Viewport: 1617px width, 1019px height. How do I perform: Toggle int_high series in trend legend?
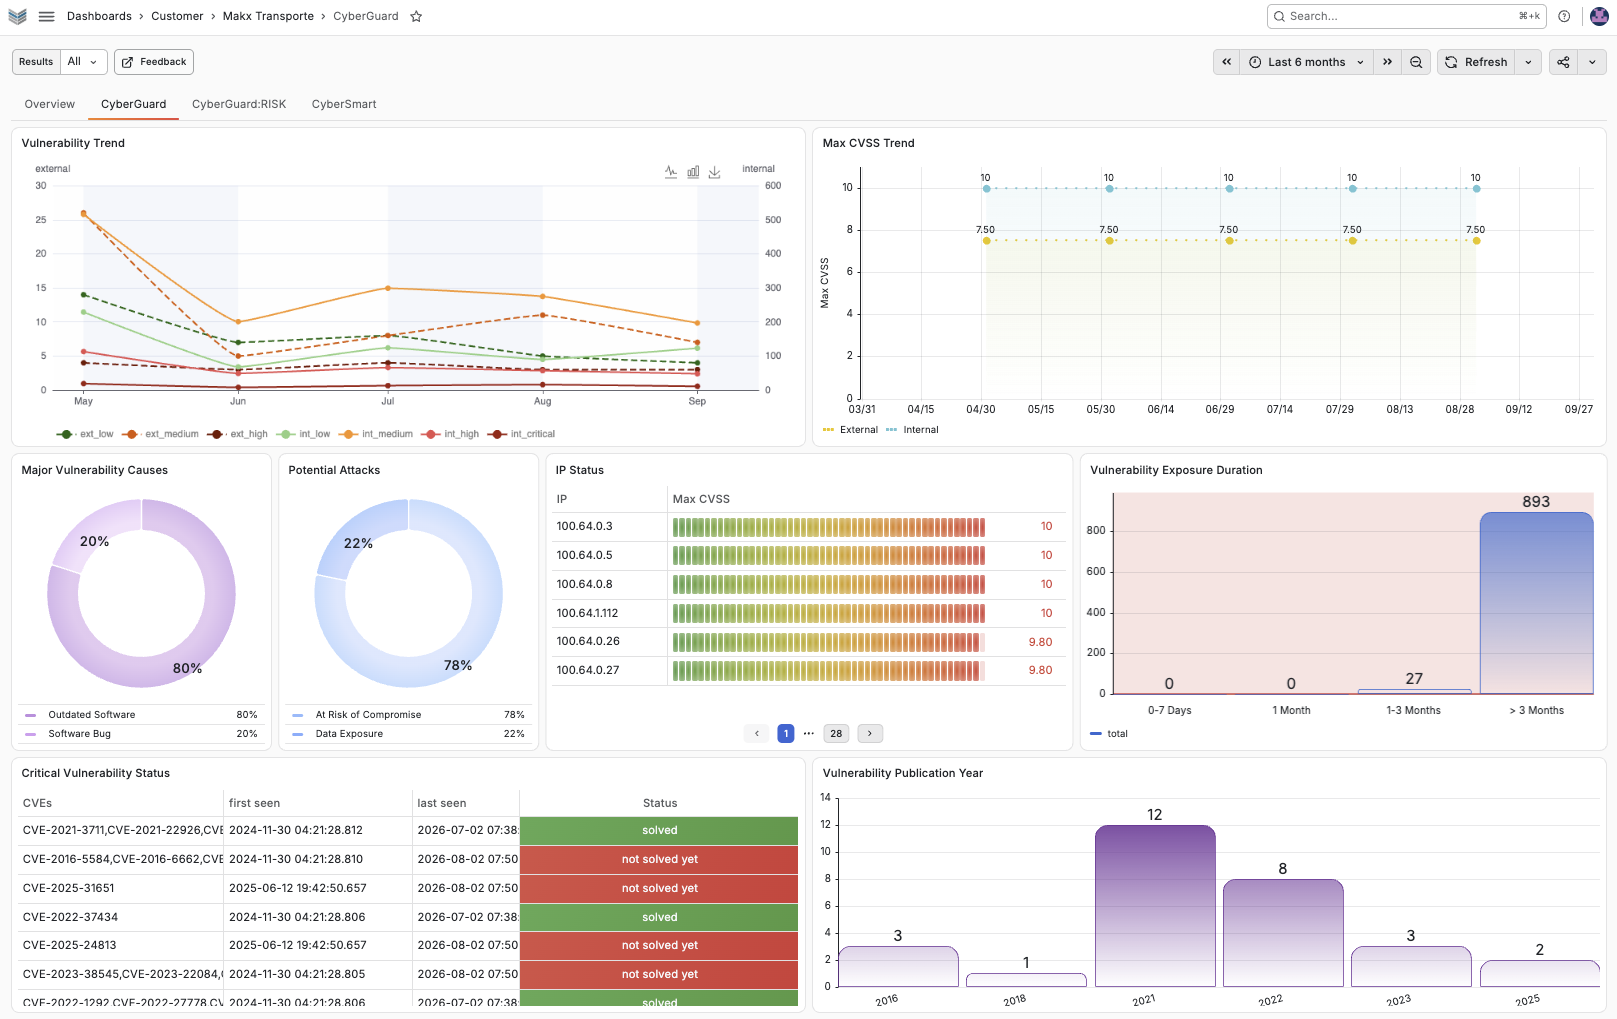(450, 434)
